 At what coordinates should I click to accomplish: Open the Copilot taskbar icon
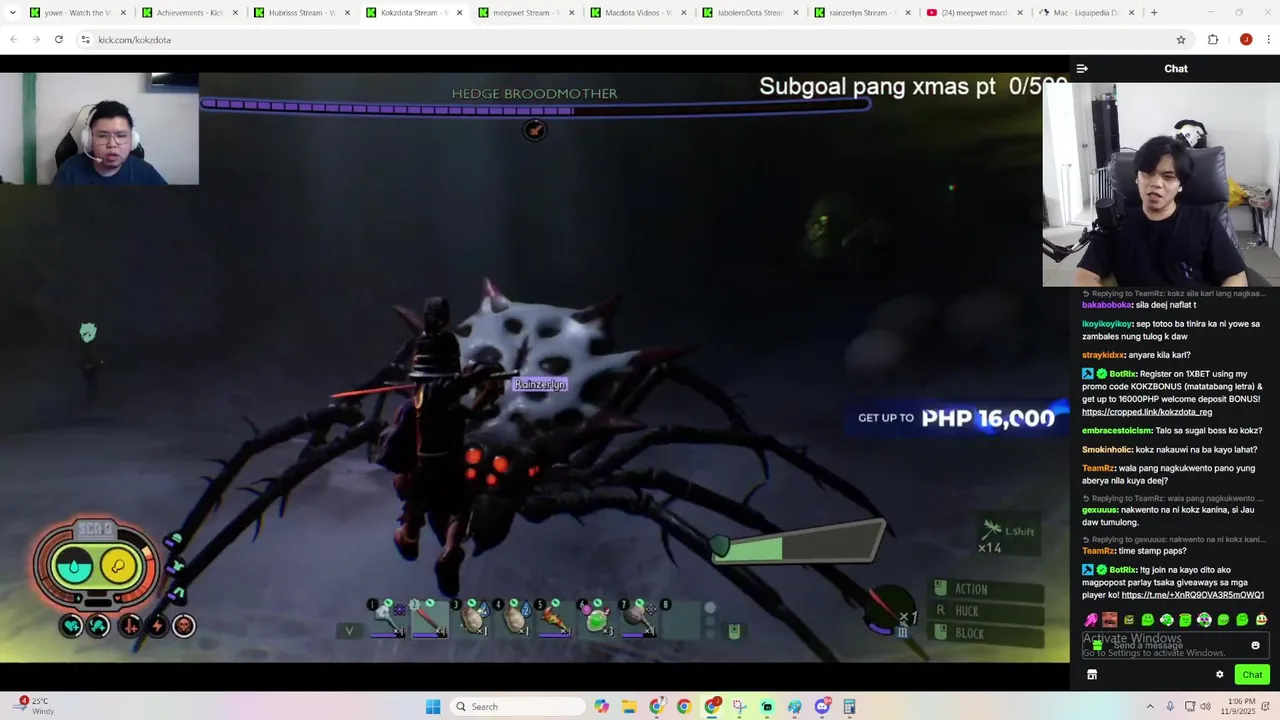pos(602,707)
